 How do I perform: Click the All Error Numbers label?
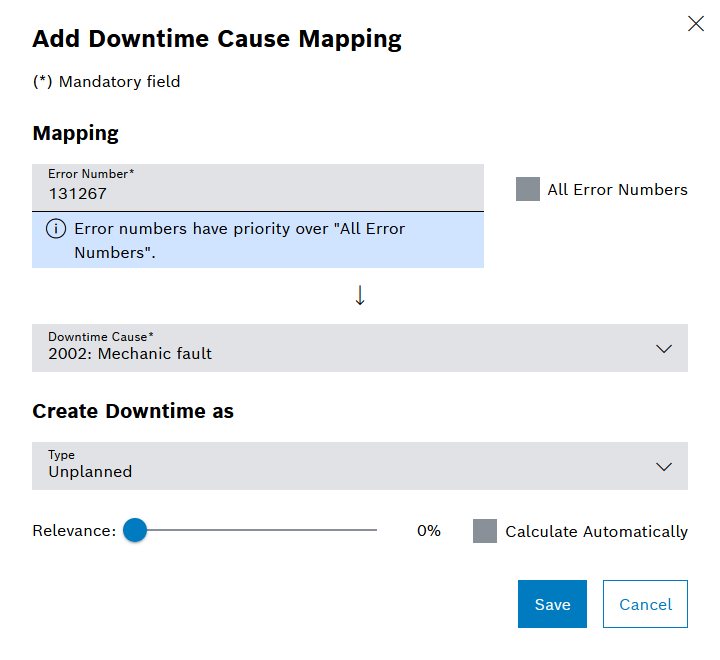[617, 189]
